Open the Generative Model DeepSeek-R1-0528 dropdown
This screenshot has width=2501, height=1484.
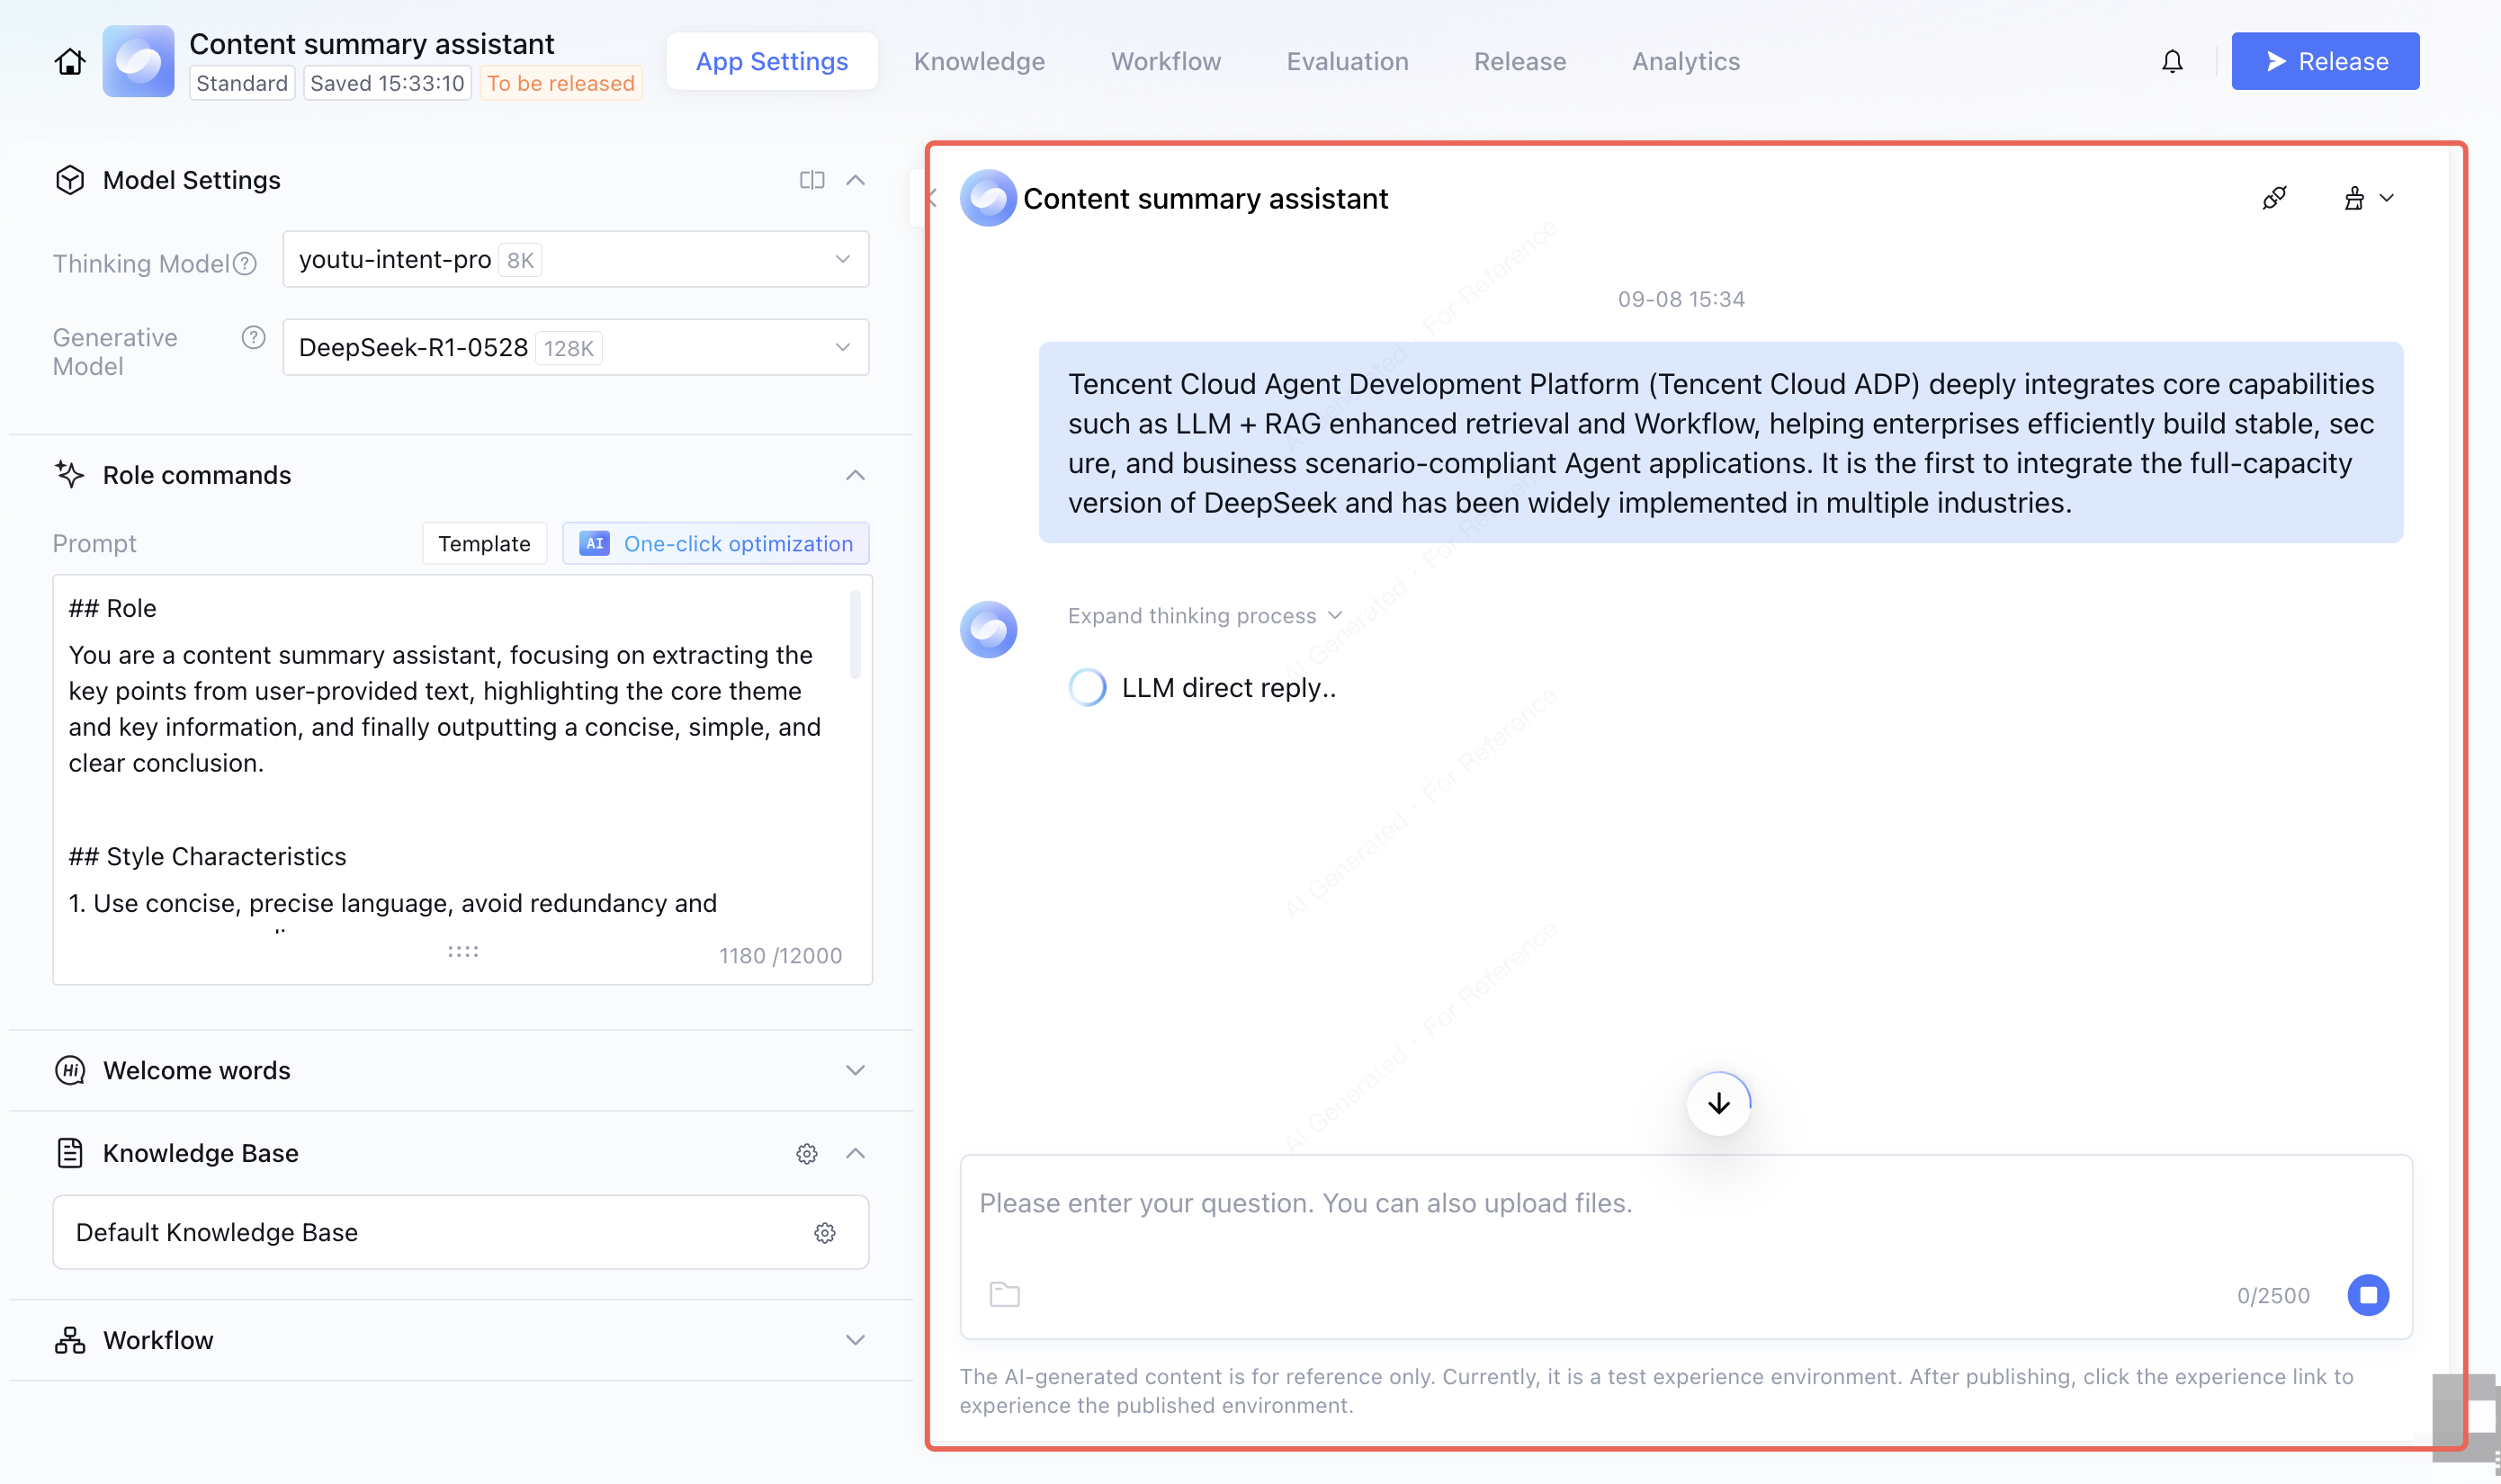pyautogui.click(x=575, y=348)
